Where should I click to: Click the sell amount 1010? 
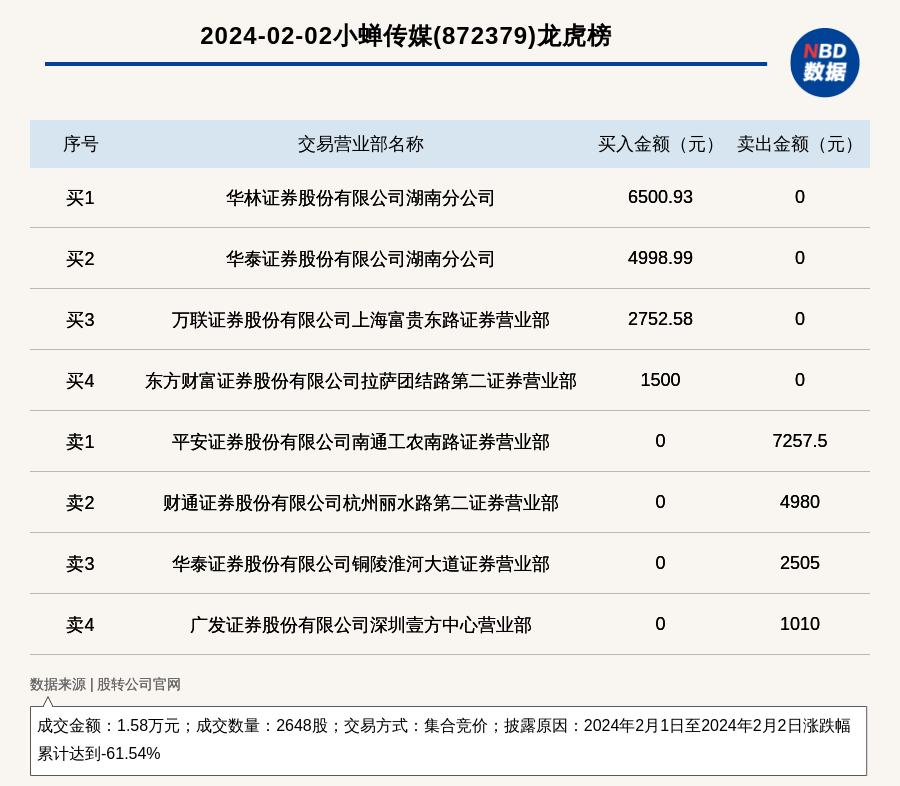point(800,624)
